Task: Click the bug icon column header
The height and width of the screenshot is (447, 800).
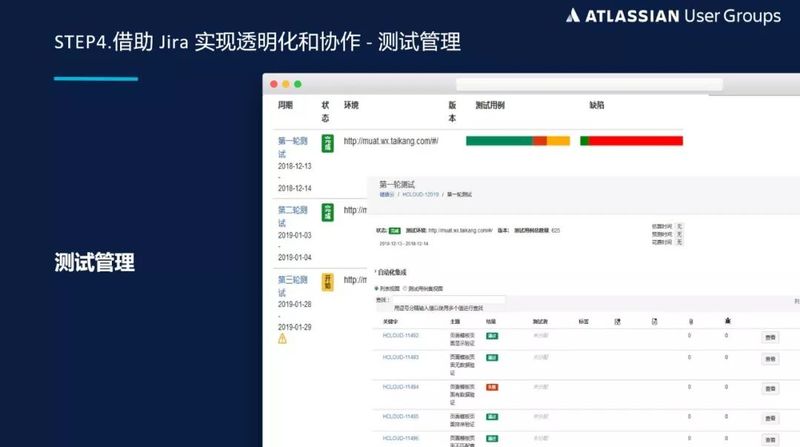Action: pyautogui.click(x=728, y=321)
